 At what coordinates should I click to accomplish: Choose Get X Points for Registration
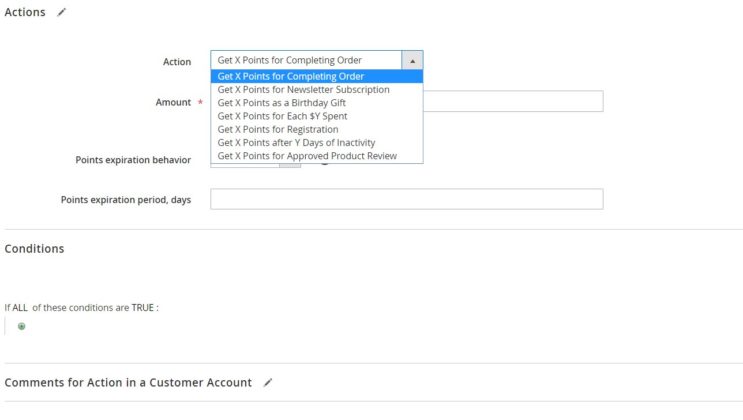(278, 129)
